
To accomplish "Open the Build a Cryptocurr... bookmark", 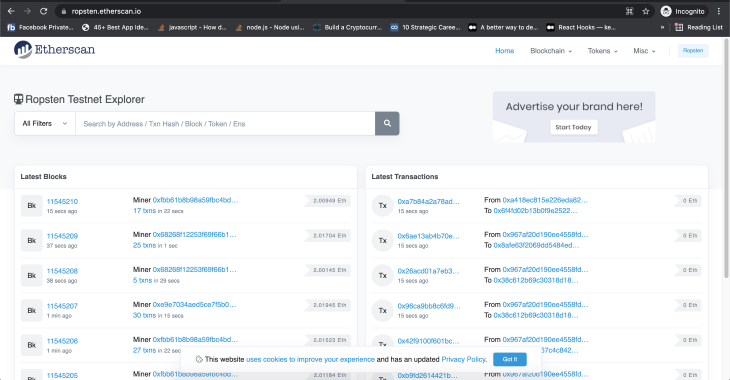I will point(347,27).
